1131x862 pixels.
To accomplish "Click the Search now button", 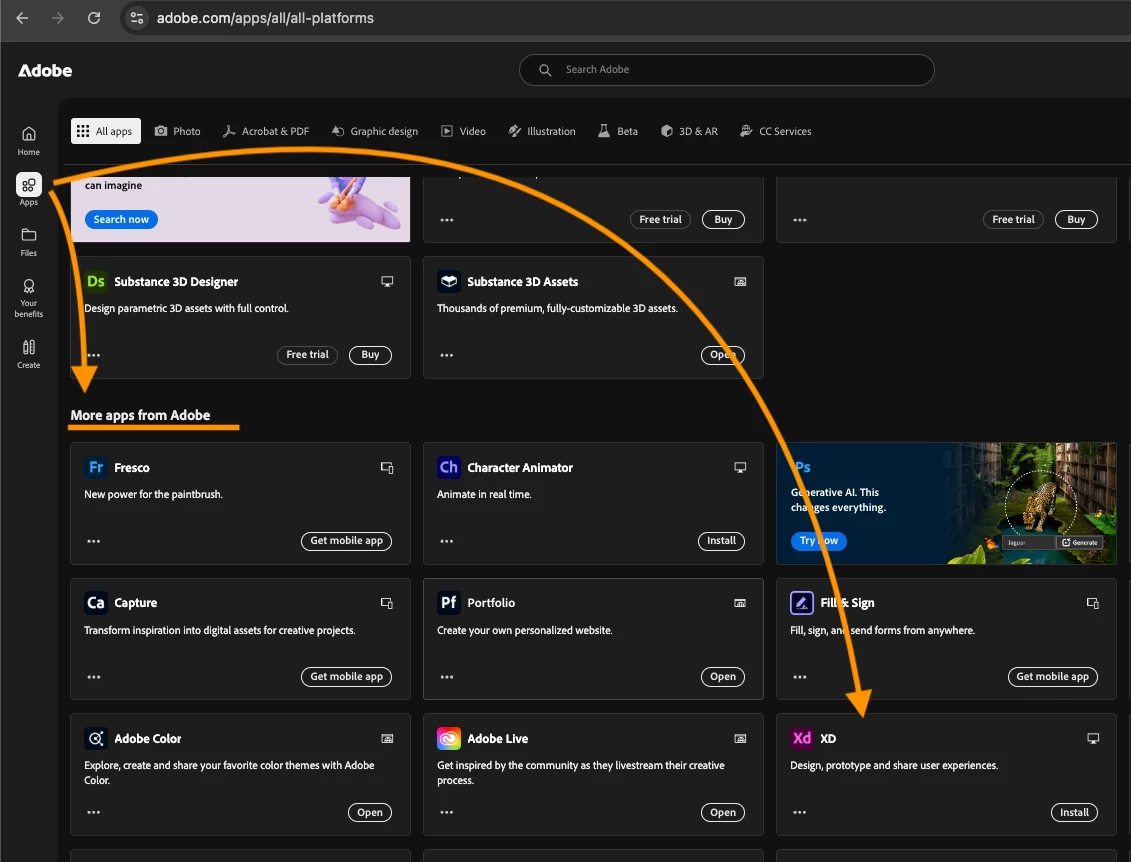I will [121, 219].
